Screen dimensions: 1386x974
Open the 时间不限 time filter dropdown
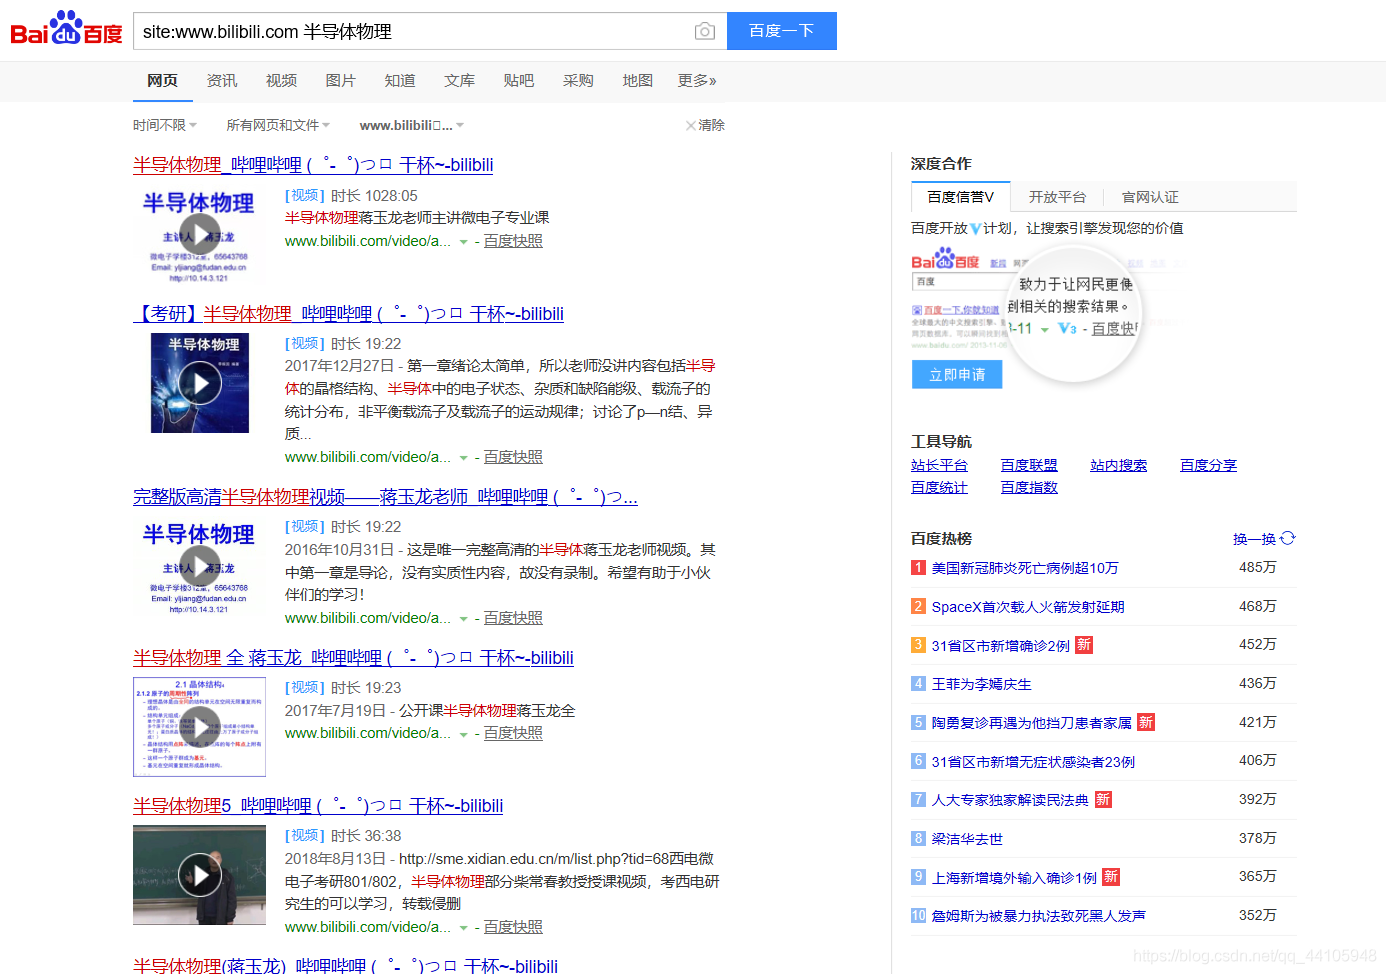(165, 125)
